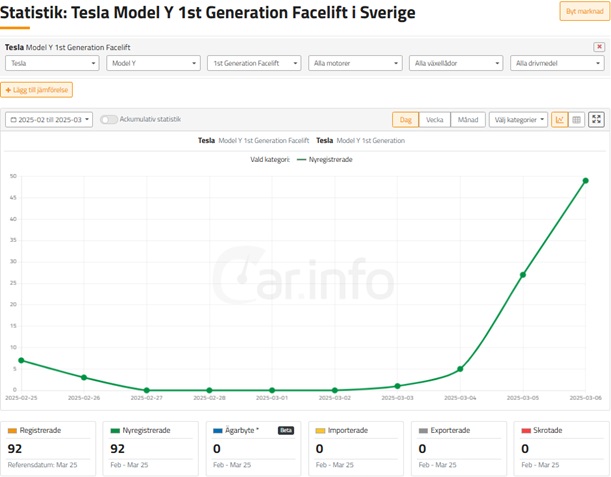Open the date range 2025-02 till 2025-03 picker

[x=49, y=120]
